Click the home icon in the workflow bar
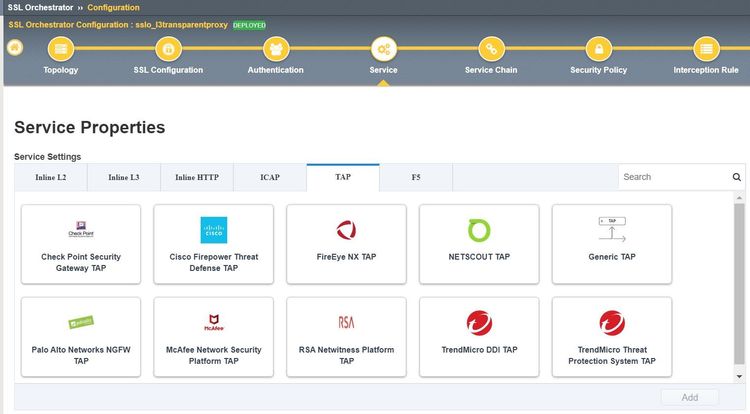The width and height of the screenshot is (750, 414). (x=15, y=47)
